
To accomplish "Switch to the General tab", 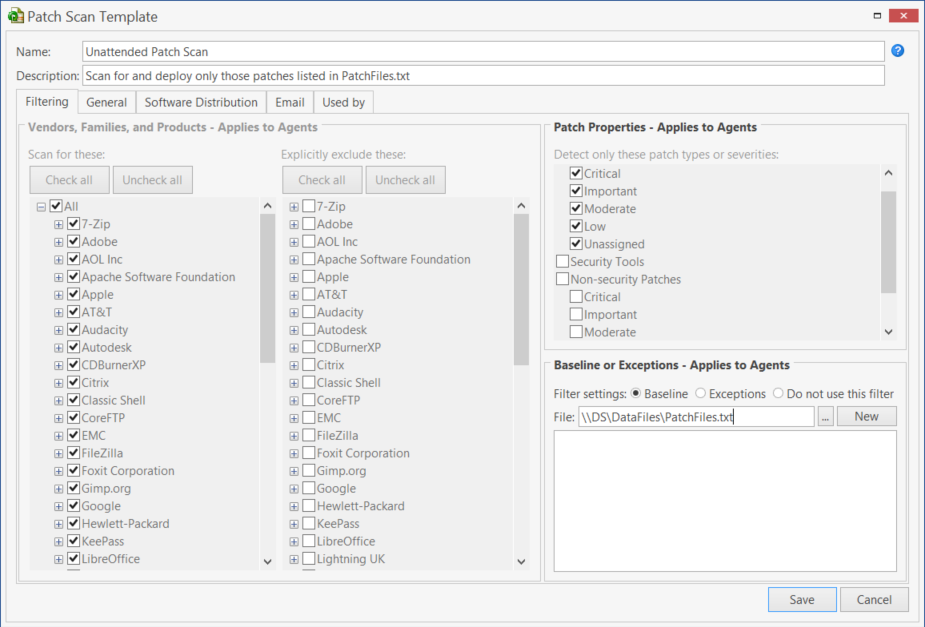I will (x=106, y=102).
